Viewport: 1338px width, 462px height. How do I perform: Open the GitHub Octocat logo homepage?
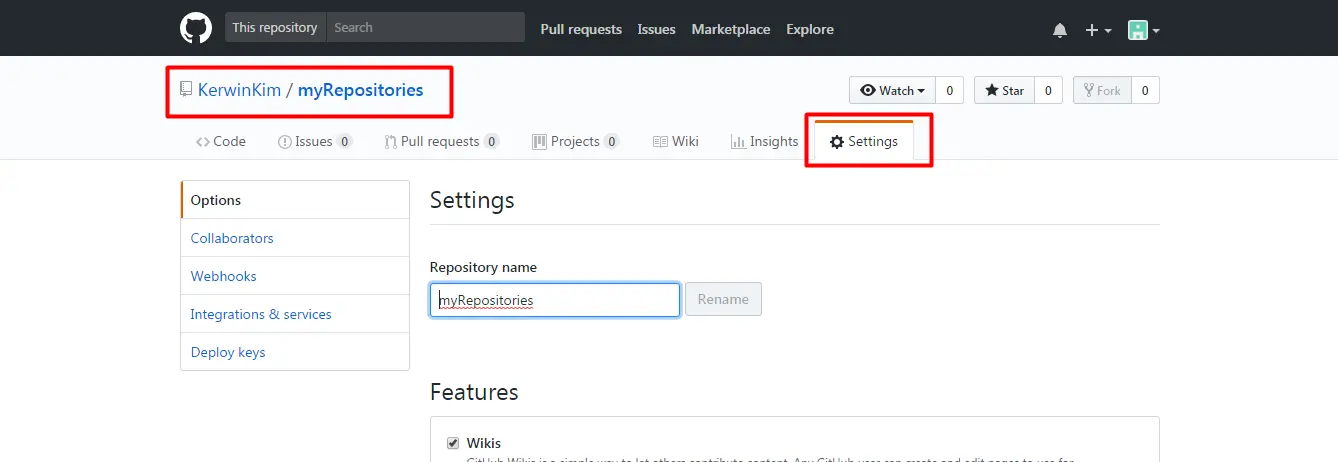(x=196, y=28)
